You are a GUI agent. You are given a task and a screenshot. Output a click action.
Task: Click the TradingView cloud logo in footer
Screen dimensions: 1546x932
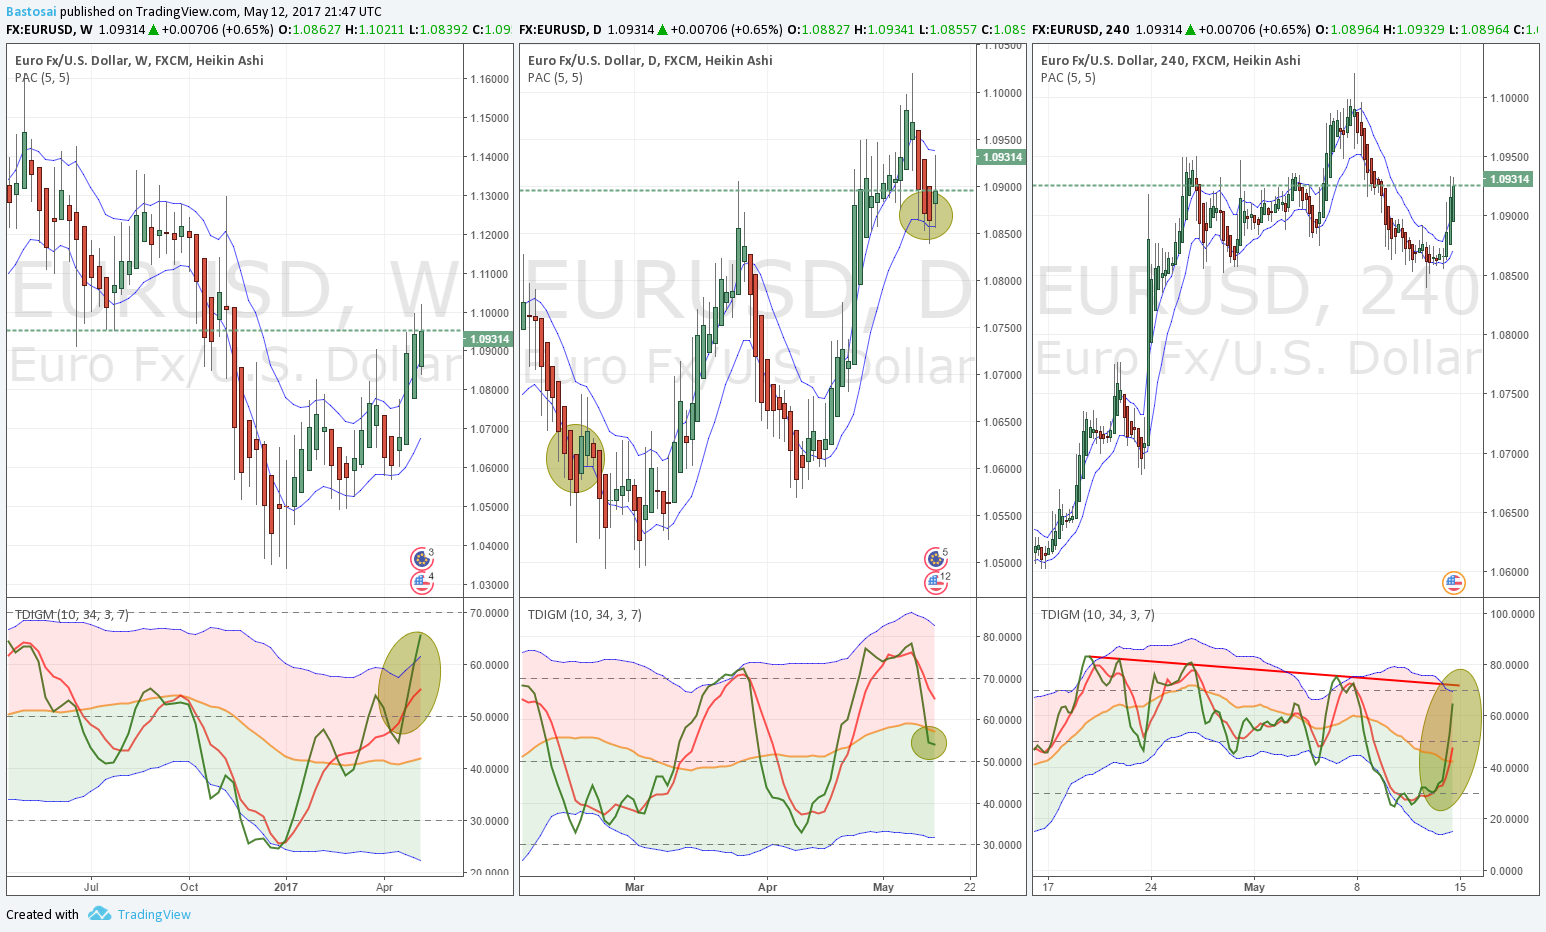pyautogui.click(x=99, y=914)
